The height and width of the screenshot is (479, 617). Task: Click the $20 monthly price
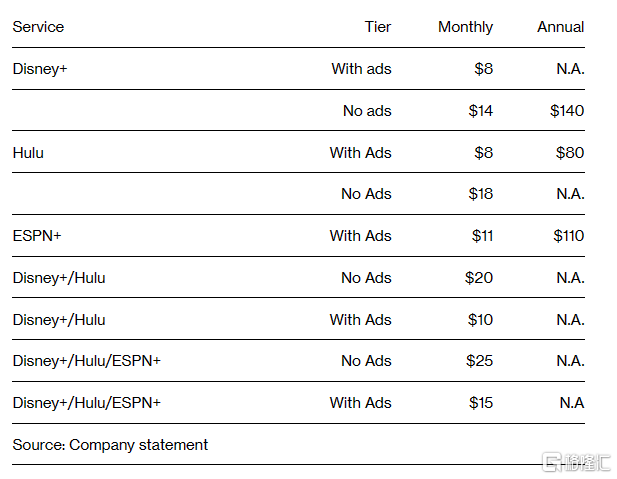479,278
